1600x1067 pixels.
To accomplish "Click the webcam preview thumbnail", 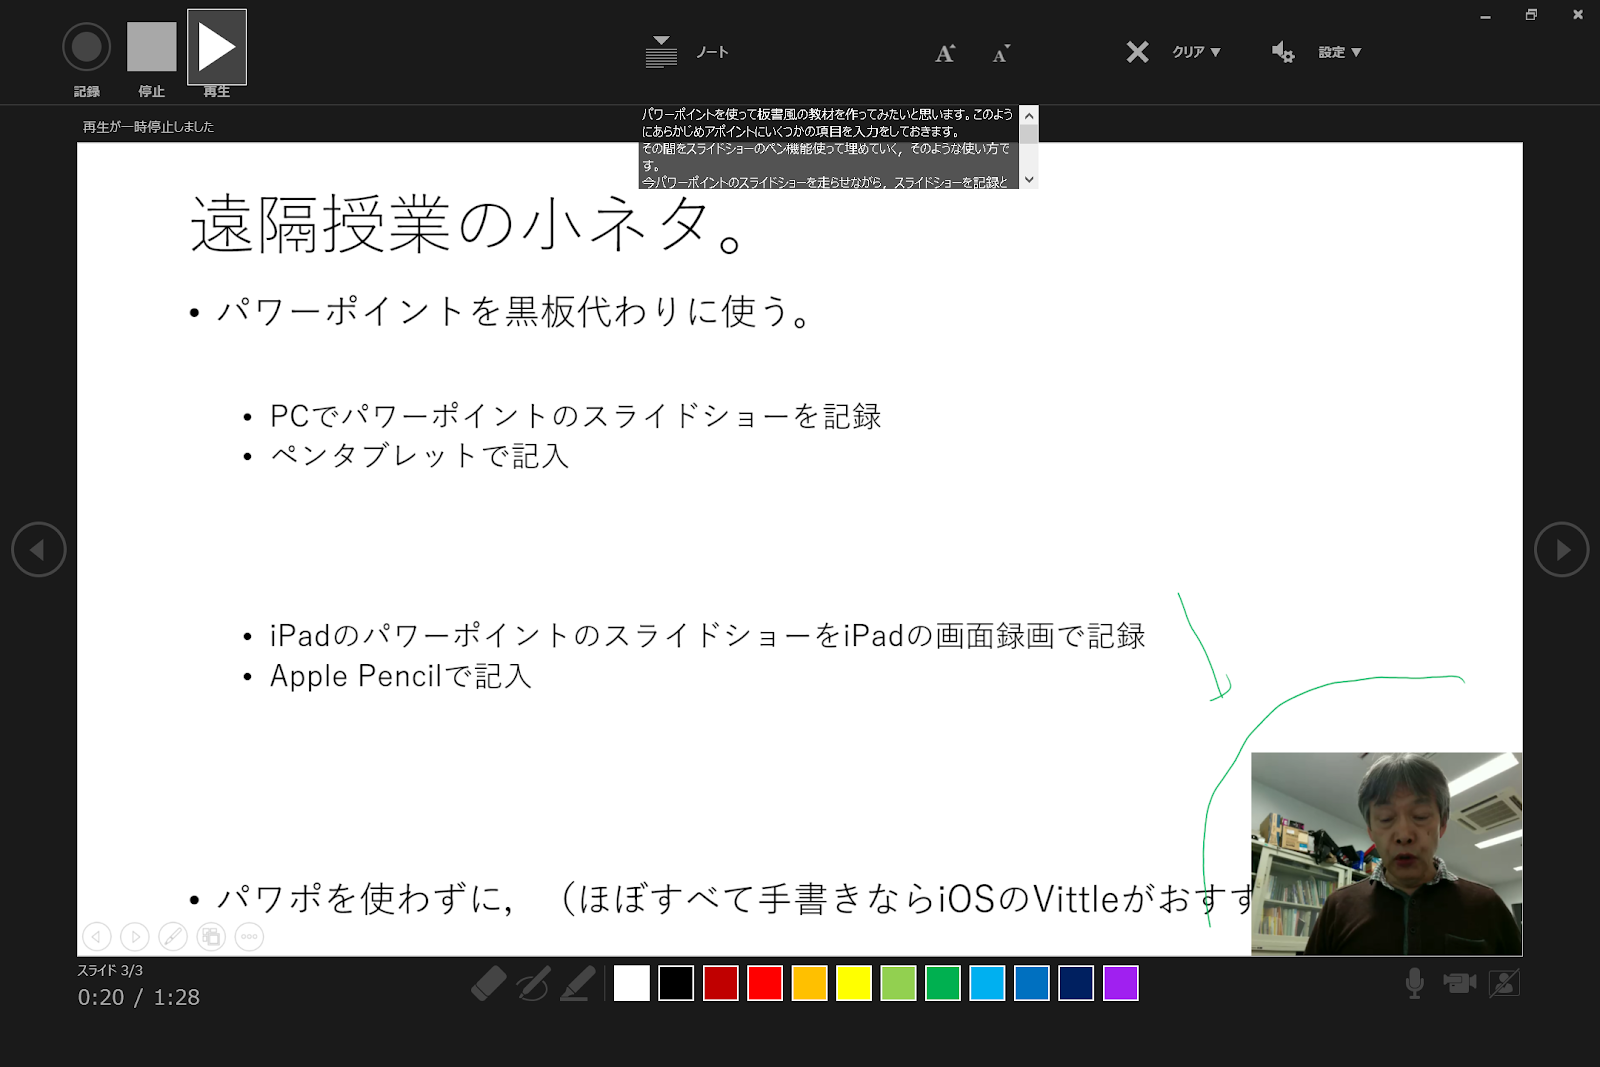I will point(1386,854).
